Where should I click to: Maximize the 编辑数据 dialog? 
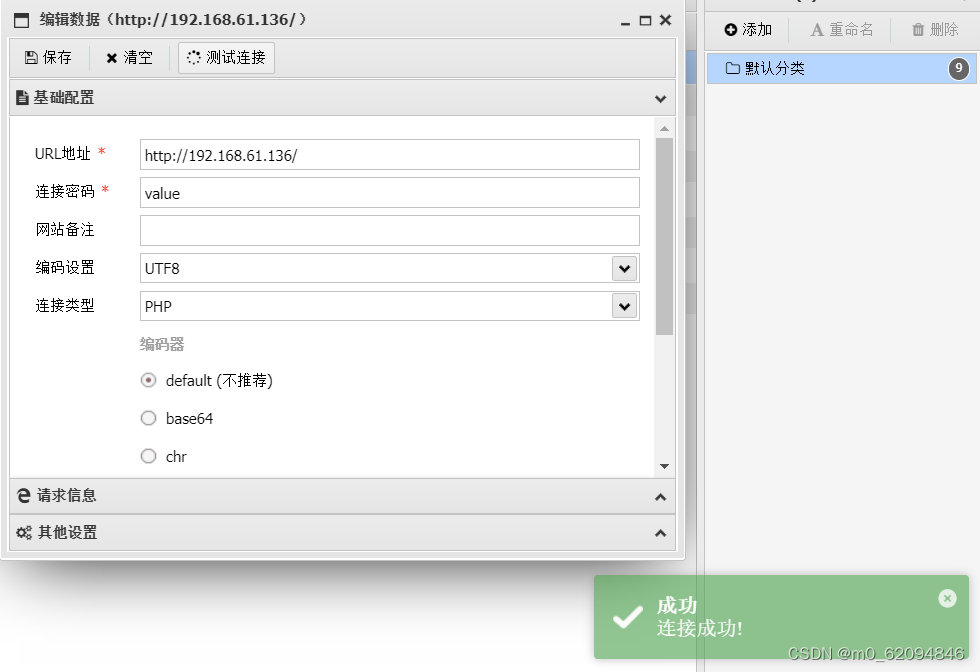pyautogui.click(x=645, y=21)
